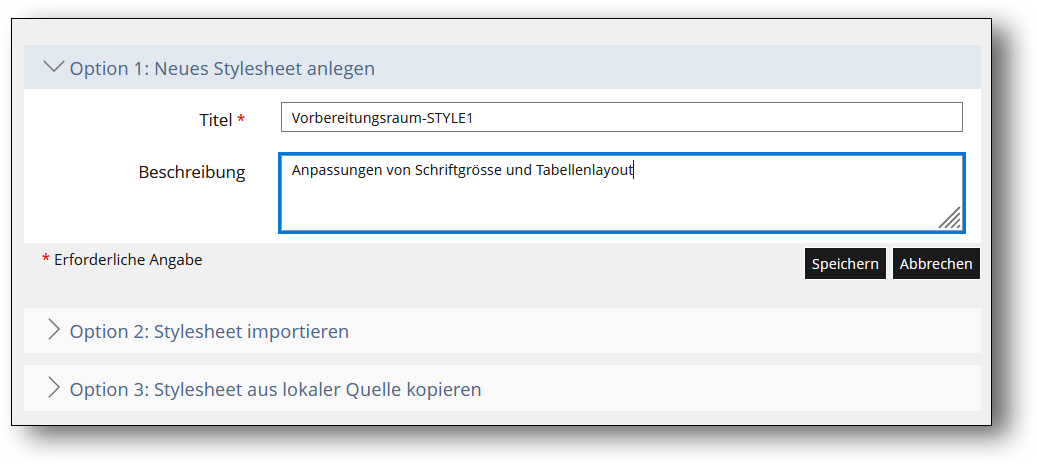Image resolution: width=1037 pixels, height=464 pixels.
Task: Click the 'Option 1: Neues Stylesheet anlegen' heading
Action: click(222, 68)
